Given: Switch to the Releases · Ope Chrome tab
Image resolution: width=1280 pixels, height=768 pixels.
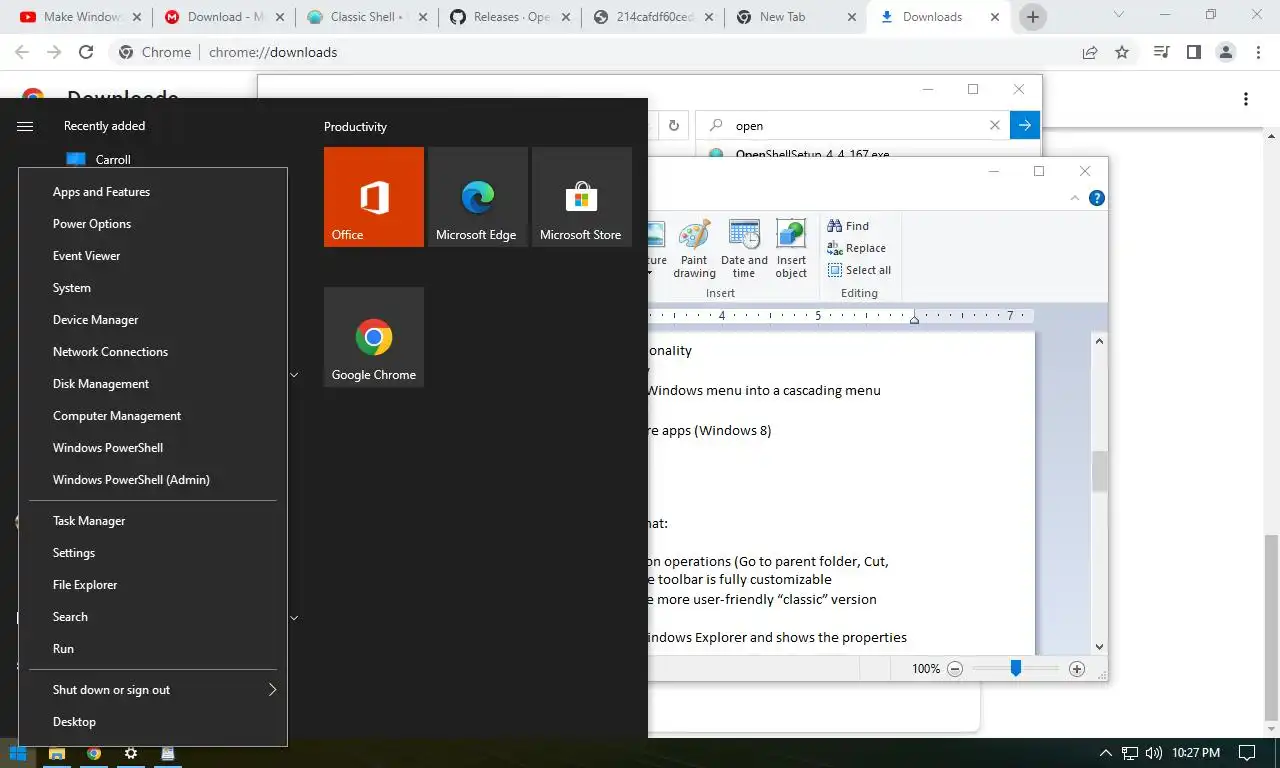Looking at the screenshot, I should tap(510, 17).
